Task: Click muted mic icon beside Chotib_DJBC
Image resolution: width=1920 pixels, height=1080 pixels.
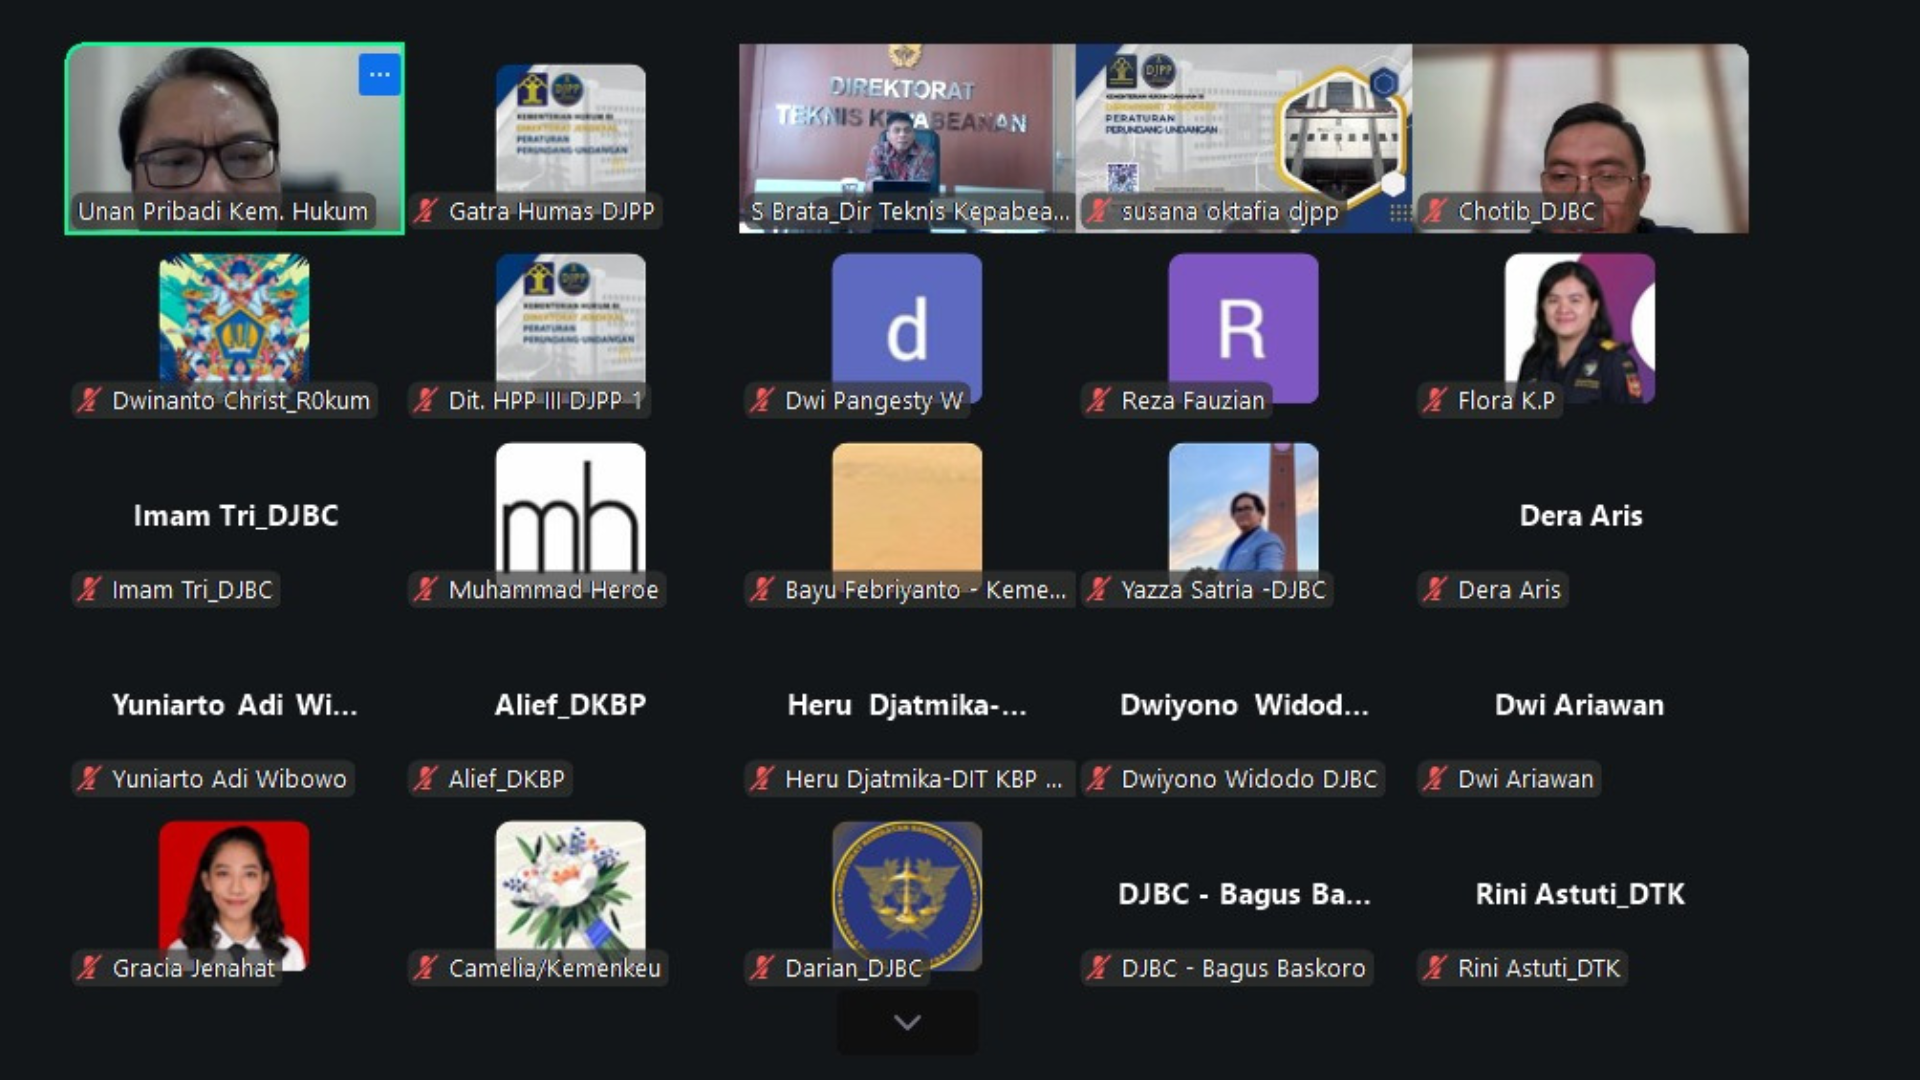Action: tap(1435, 211)
